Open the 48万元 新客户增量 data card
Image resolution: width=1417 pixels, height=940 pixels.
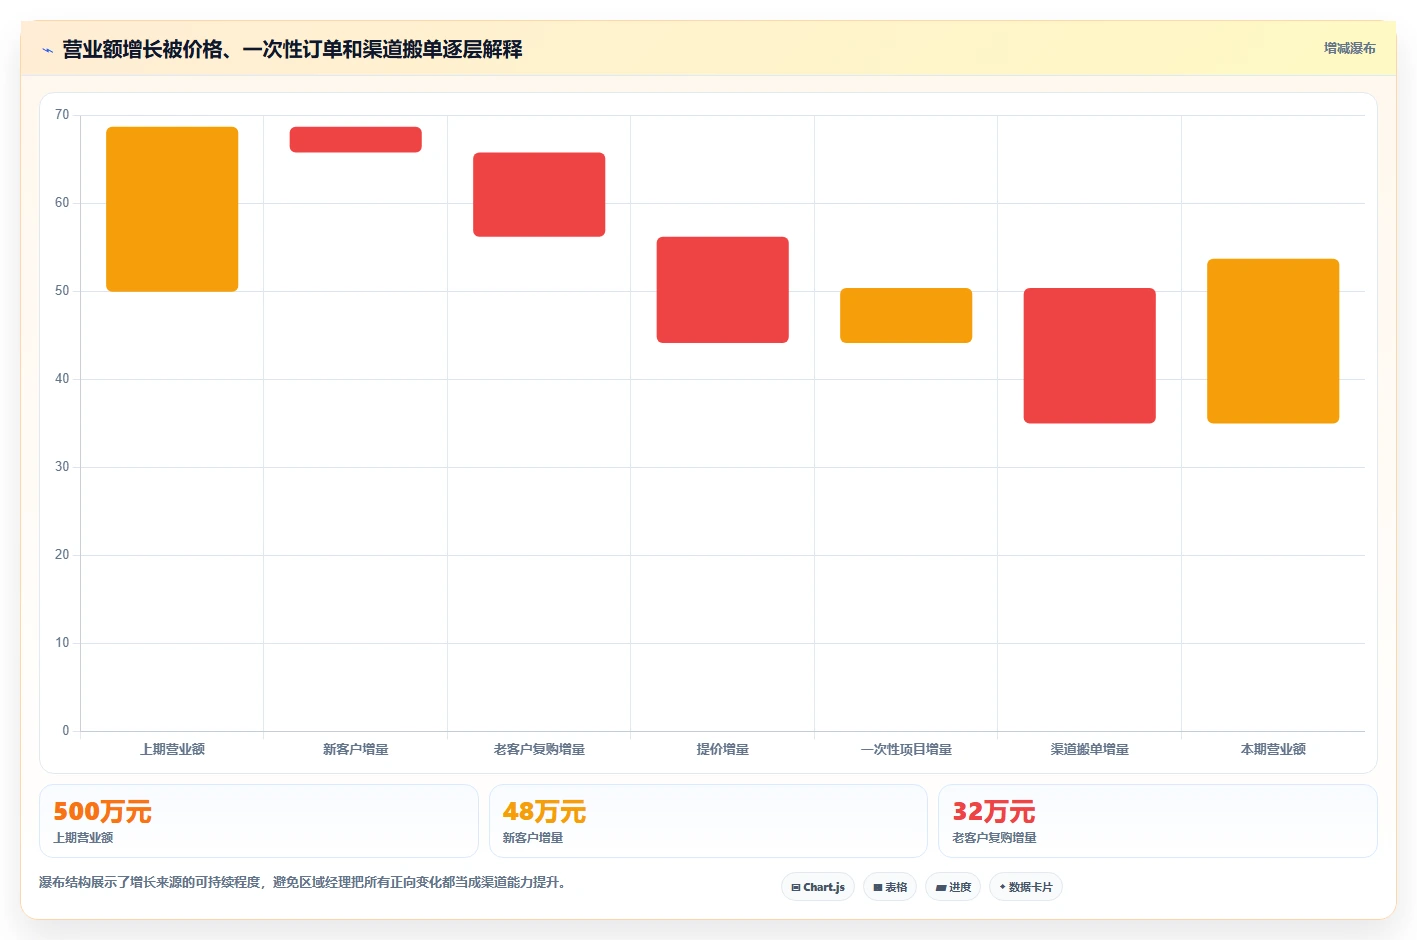tap(708, 821)
